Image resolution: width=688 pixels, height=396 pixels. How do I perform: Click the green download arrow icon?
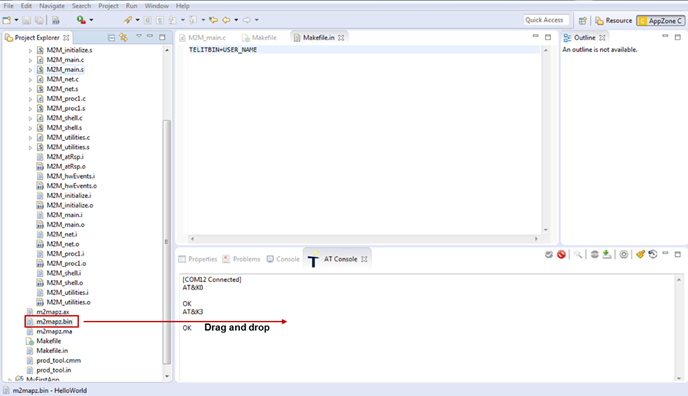click(x=607, y=254)
